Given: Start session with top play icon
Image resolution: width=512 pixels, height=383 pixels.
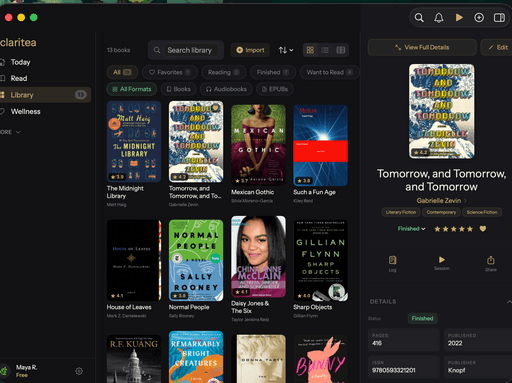Looking at the screenshot, I should tap(459, 17).
